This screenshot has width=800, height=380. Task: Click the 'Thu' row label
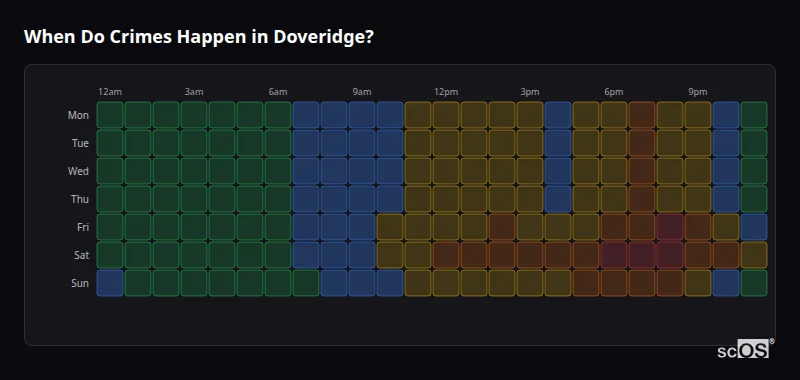tap(80, 199)
